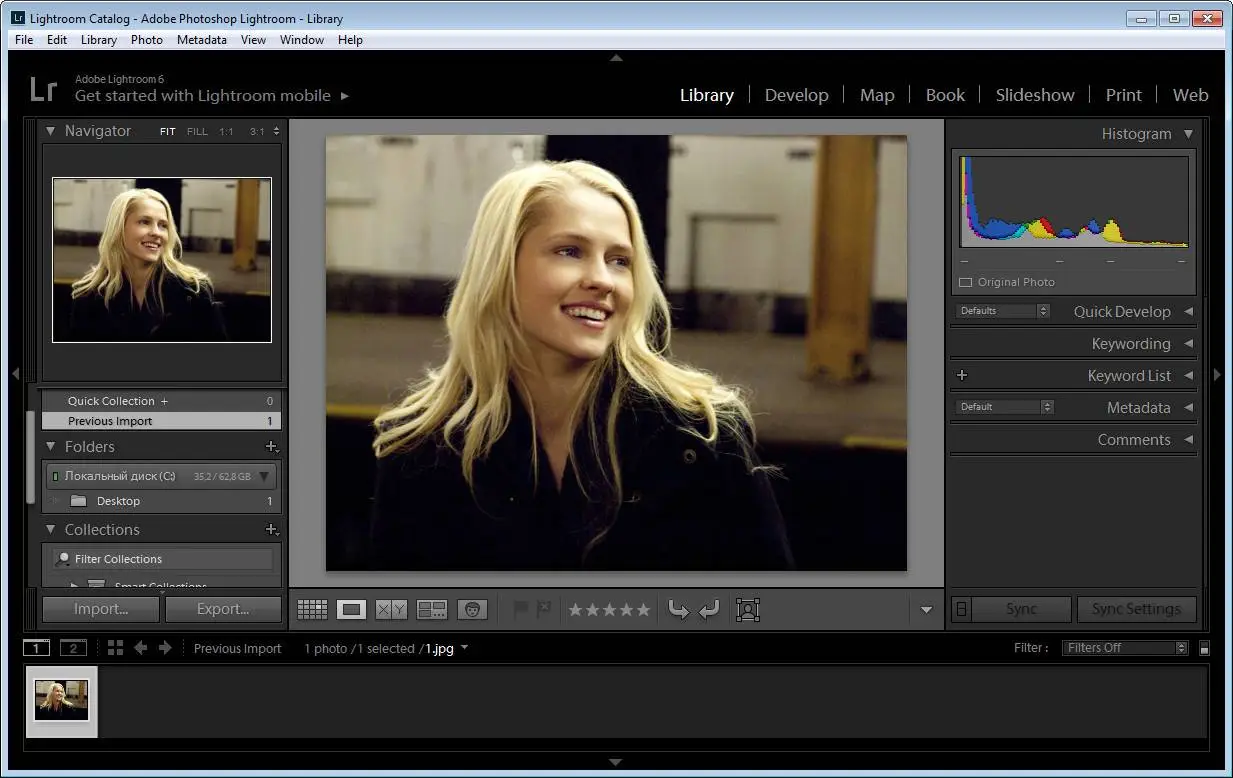Image resolution: width=1233 pixels, height=778 pixels.
Task: Open the File menu
Action: click(x=24, y=40)
